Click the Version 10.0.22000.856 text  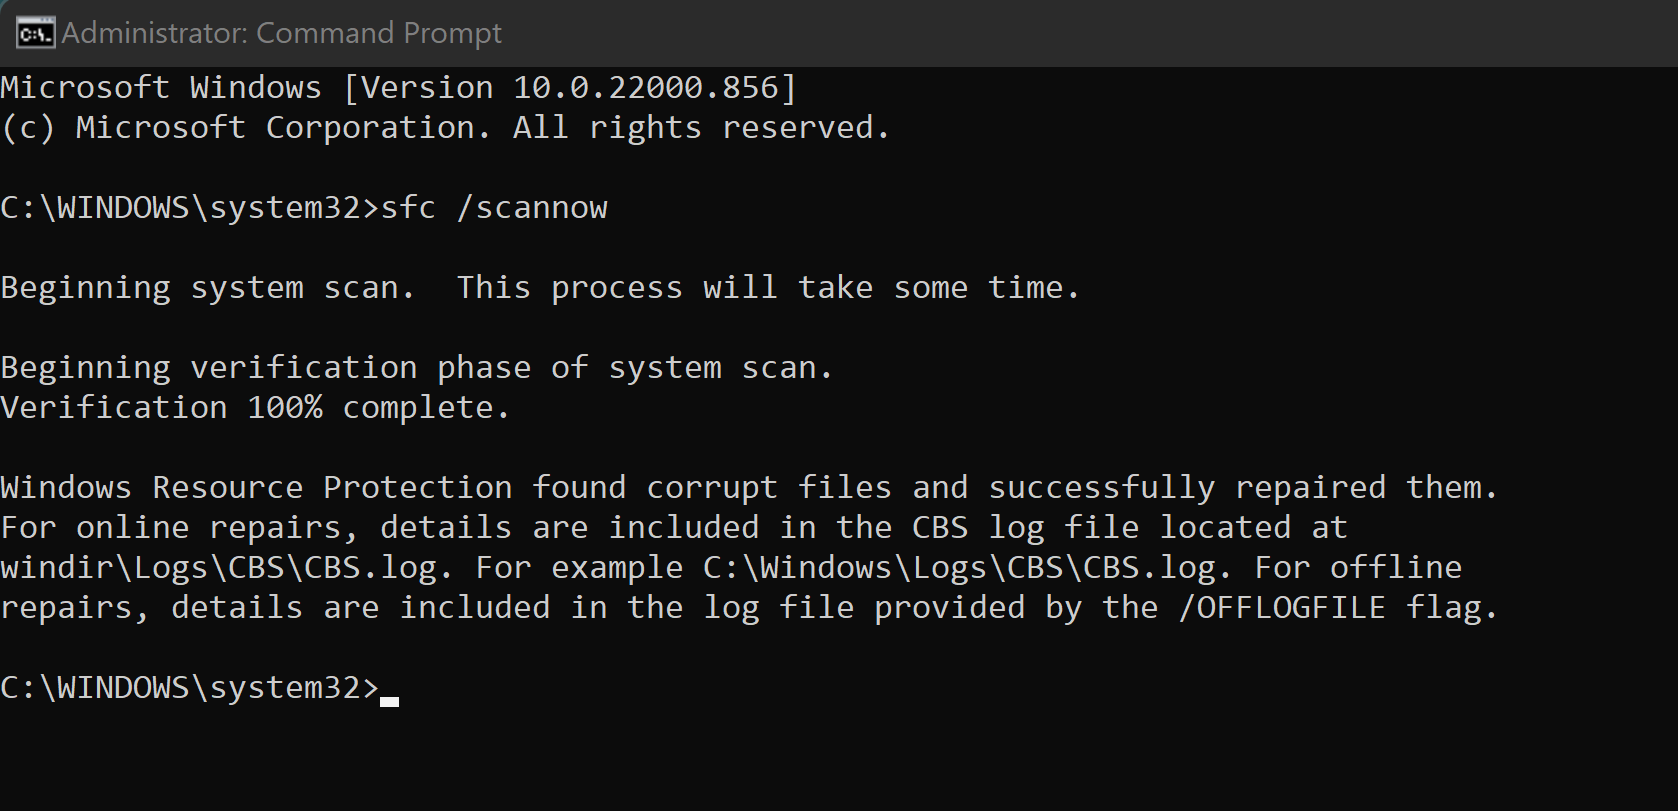pyautogui.click(x=569, y=88)
